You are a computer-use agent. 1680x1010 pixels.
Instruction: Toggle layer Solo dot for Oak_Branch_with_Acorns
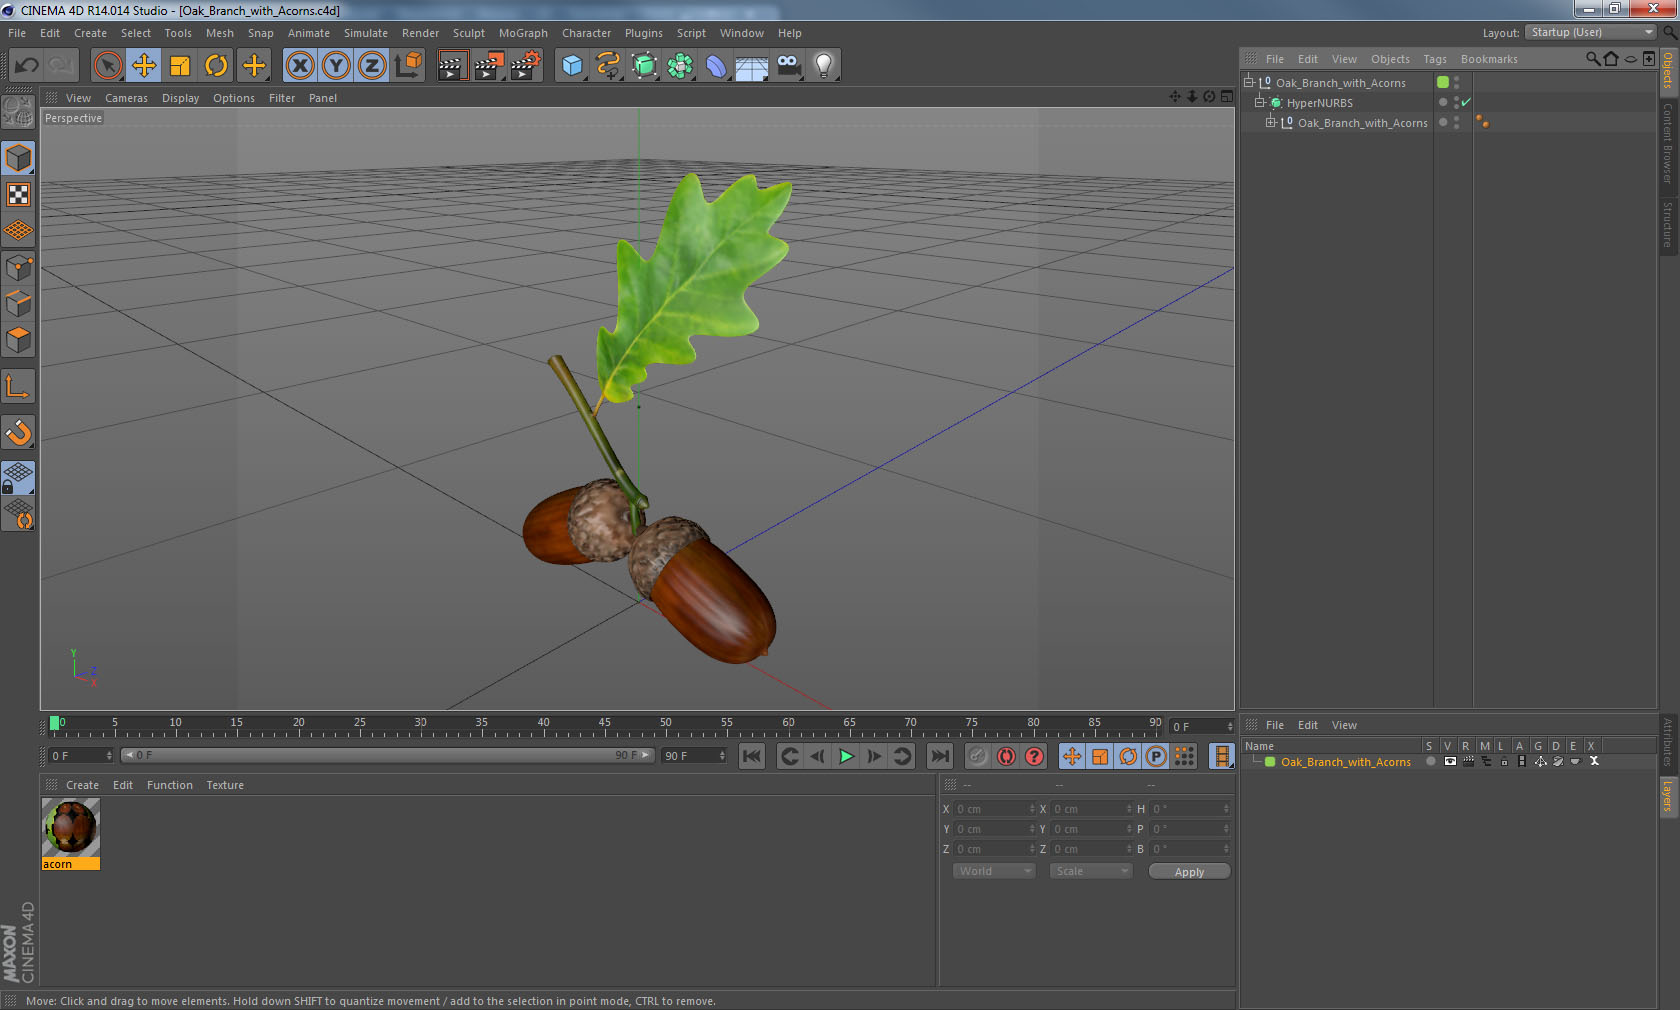click(1431, 761)
